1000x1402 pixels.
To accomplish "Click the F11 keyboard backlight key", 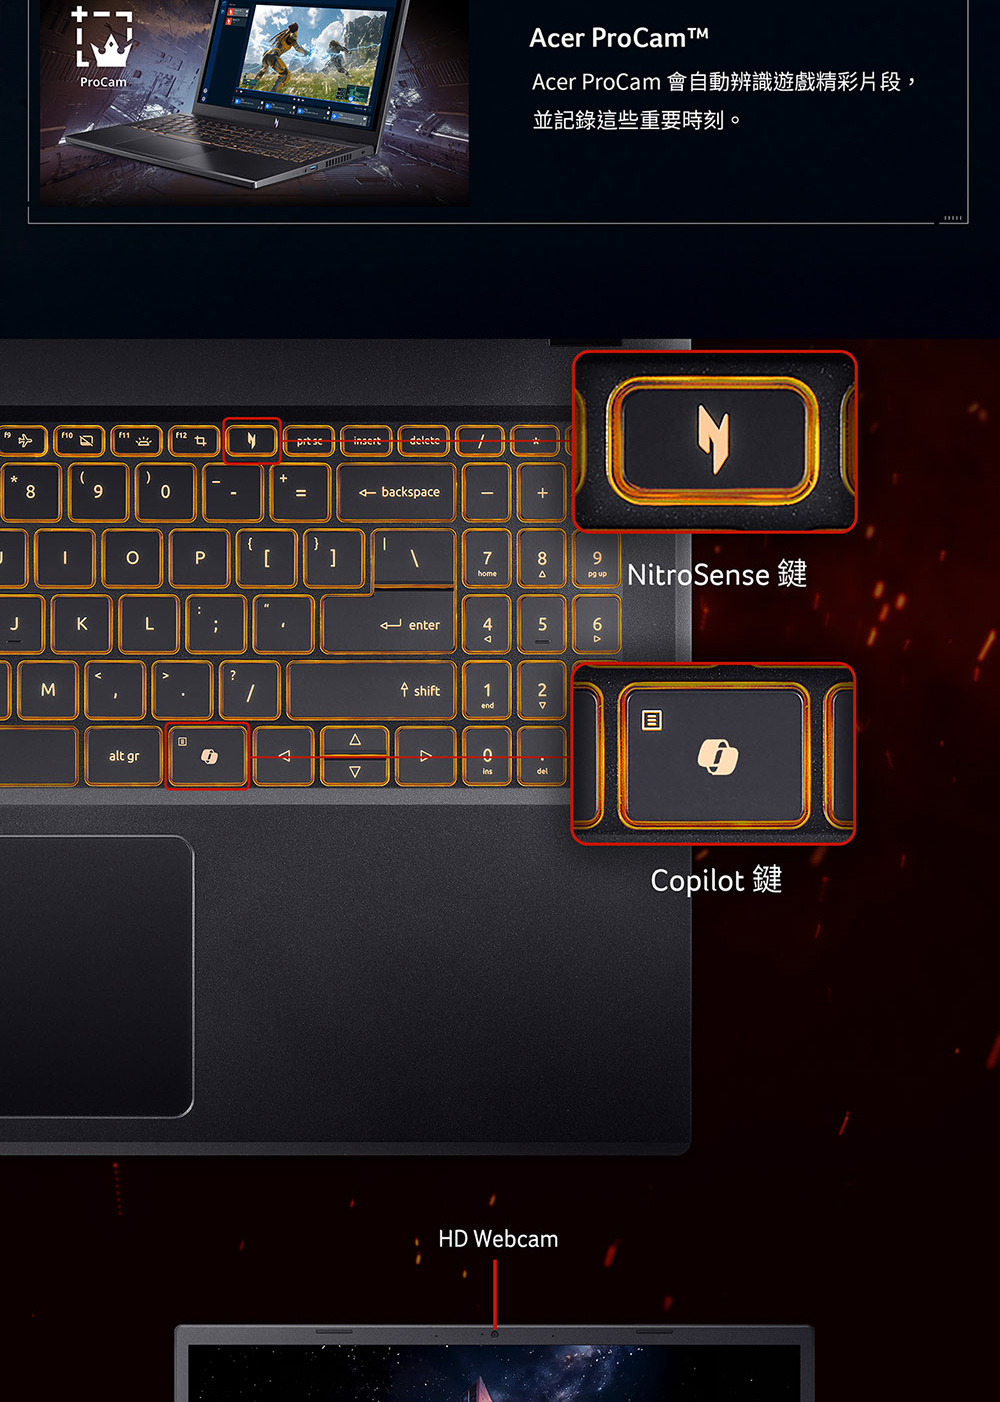I will coord(137,439).
